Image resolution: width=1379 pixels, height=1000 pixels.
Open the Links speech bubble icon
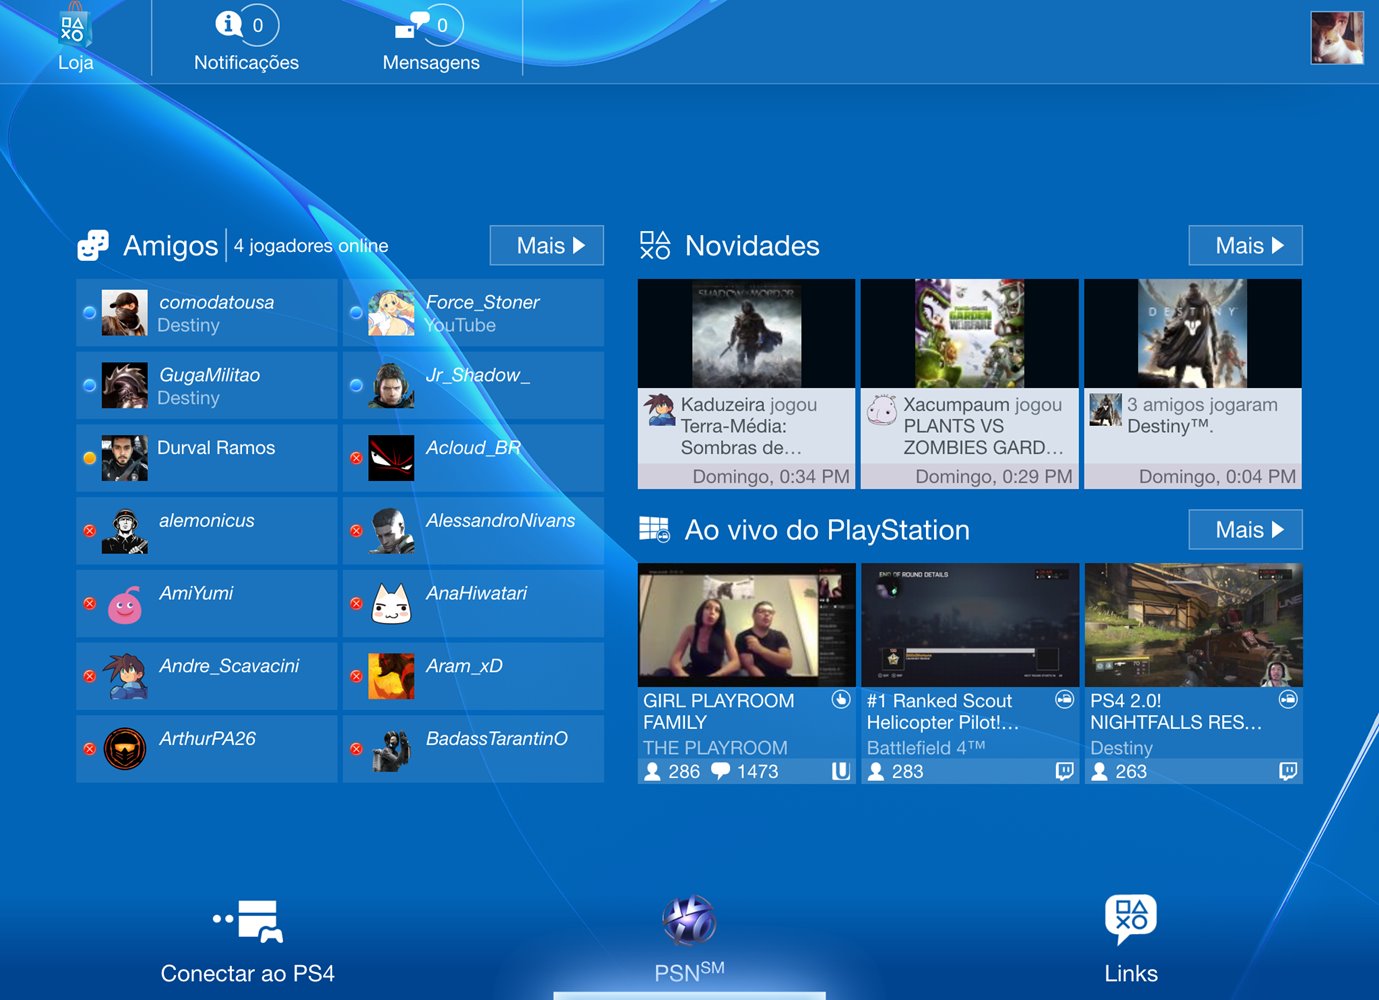(1131, 919)
